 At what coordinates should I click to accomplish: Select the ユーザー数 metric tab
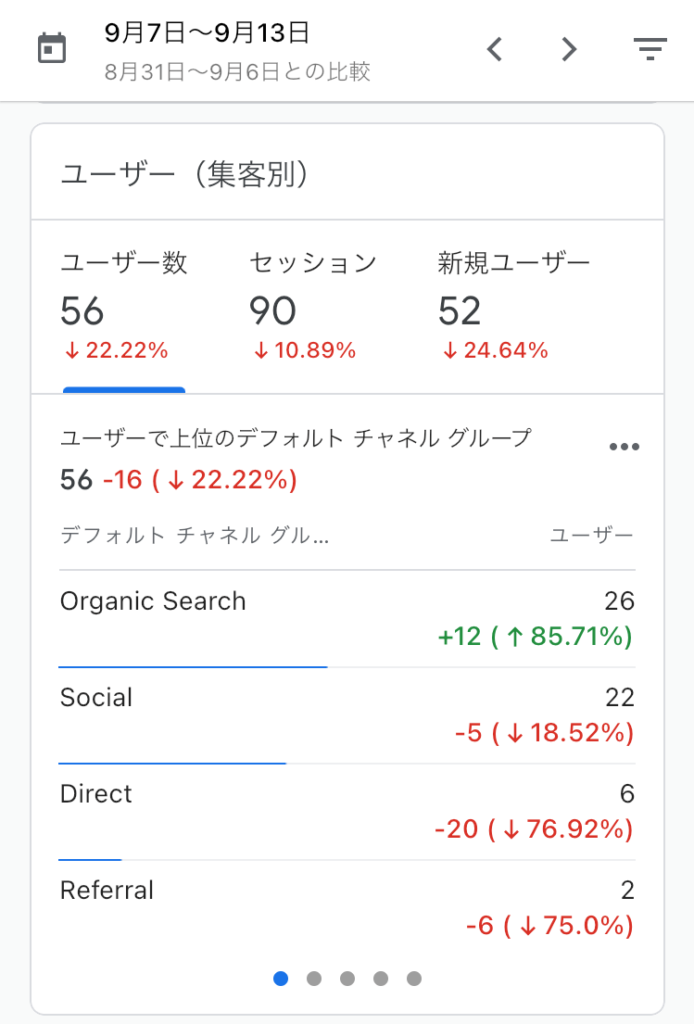tap(124, 306)
